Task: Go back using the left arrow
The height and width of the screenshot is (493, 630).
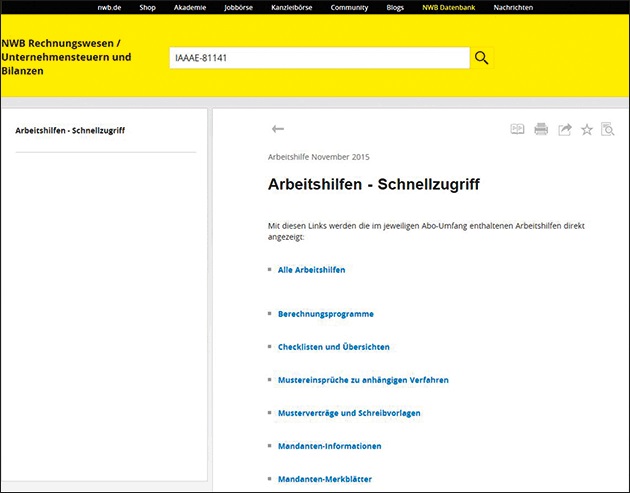Action: 278,129
